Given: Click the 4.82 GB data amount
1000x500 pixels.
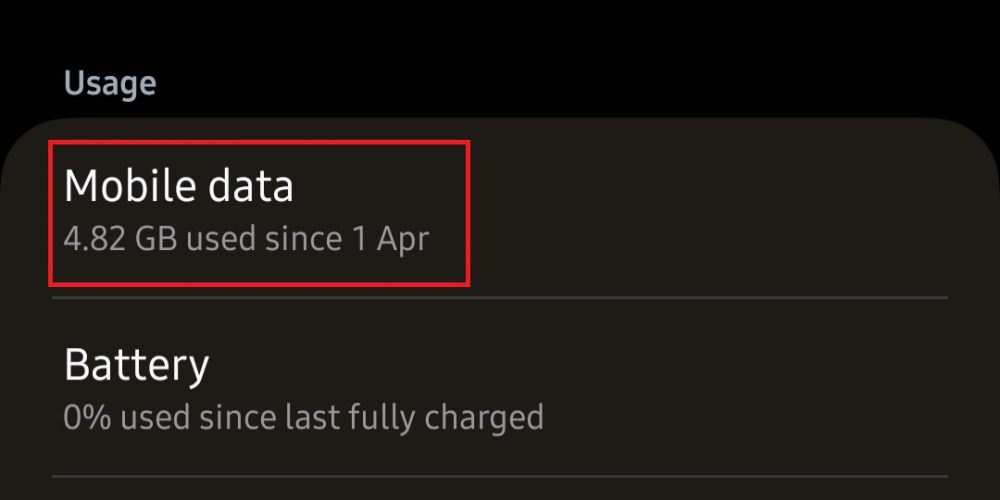Looking at the screenshot, I should click(121, 240).
